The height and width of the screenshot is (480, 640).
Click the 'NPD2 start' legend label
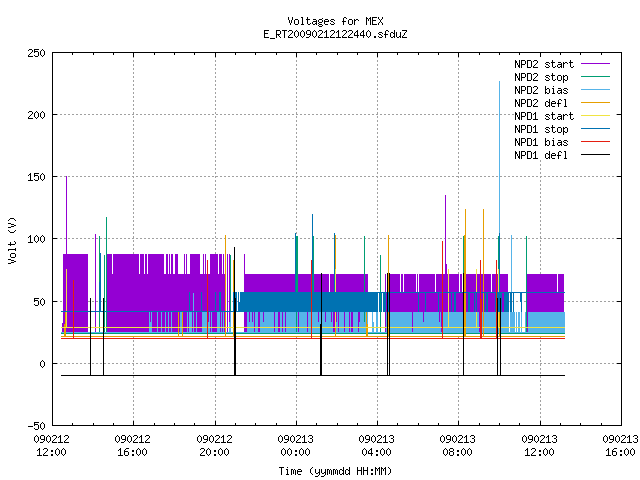point(544,64)
